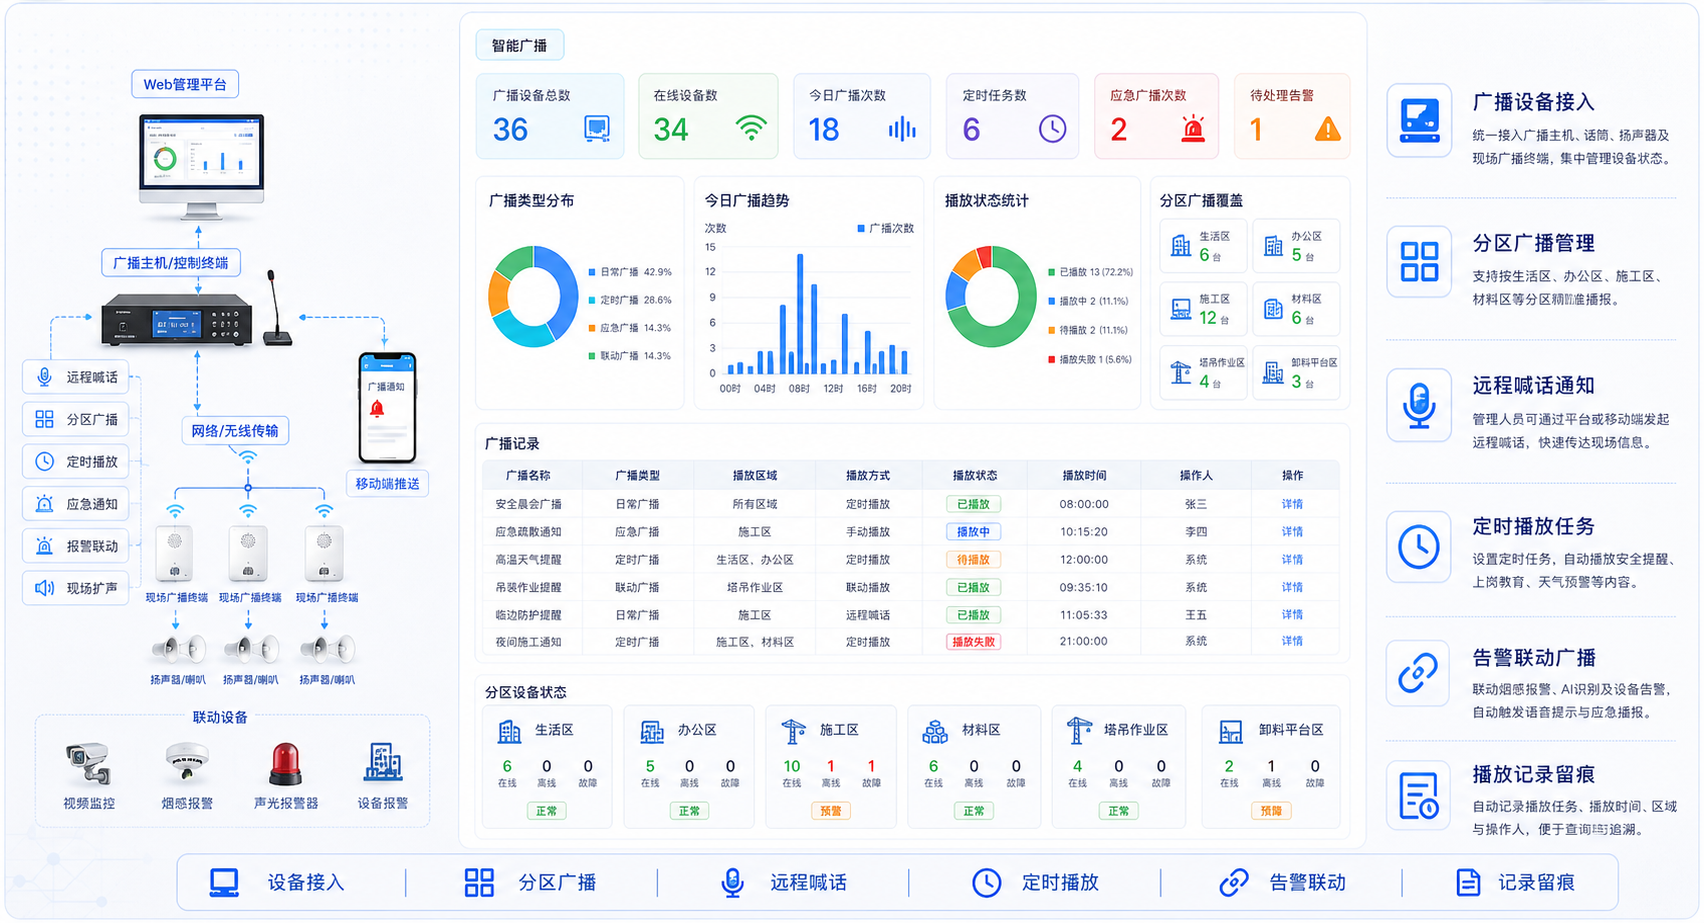Click the 烟感报警 smoke detector icon

(186, 765)
